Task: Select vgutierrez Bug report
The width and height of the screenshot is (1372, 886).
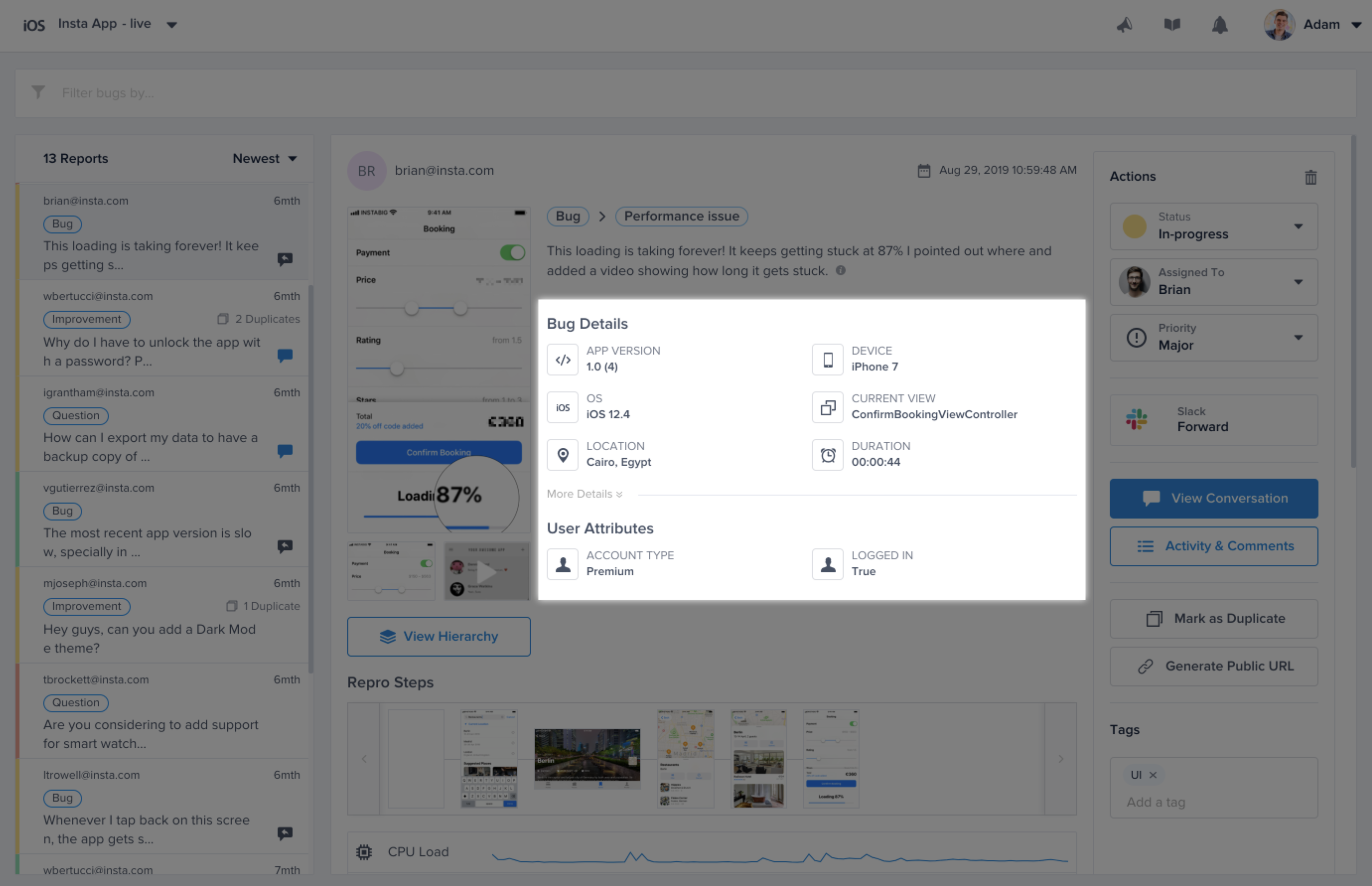Action: coord(164,520)
